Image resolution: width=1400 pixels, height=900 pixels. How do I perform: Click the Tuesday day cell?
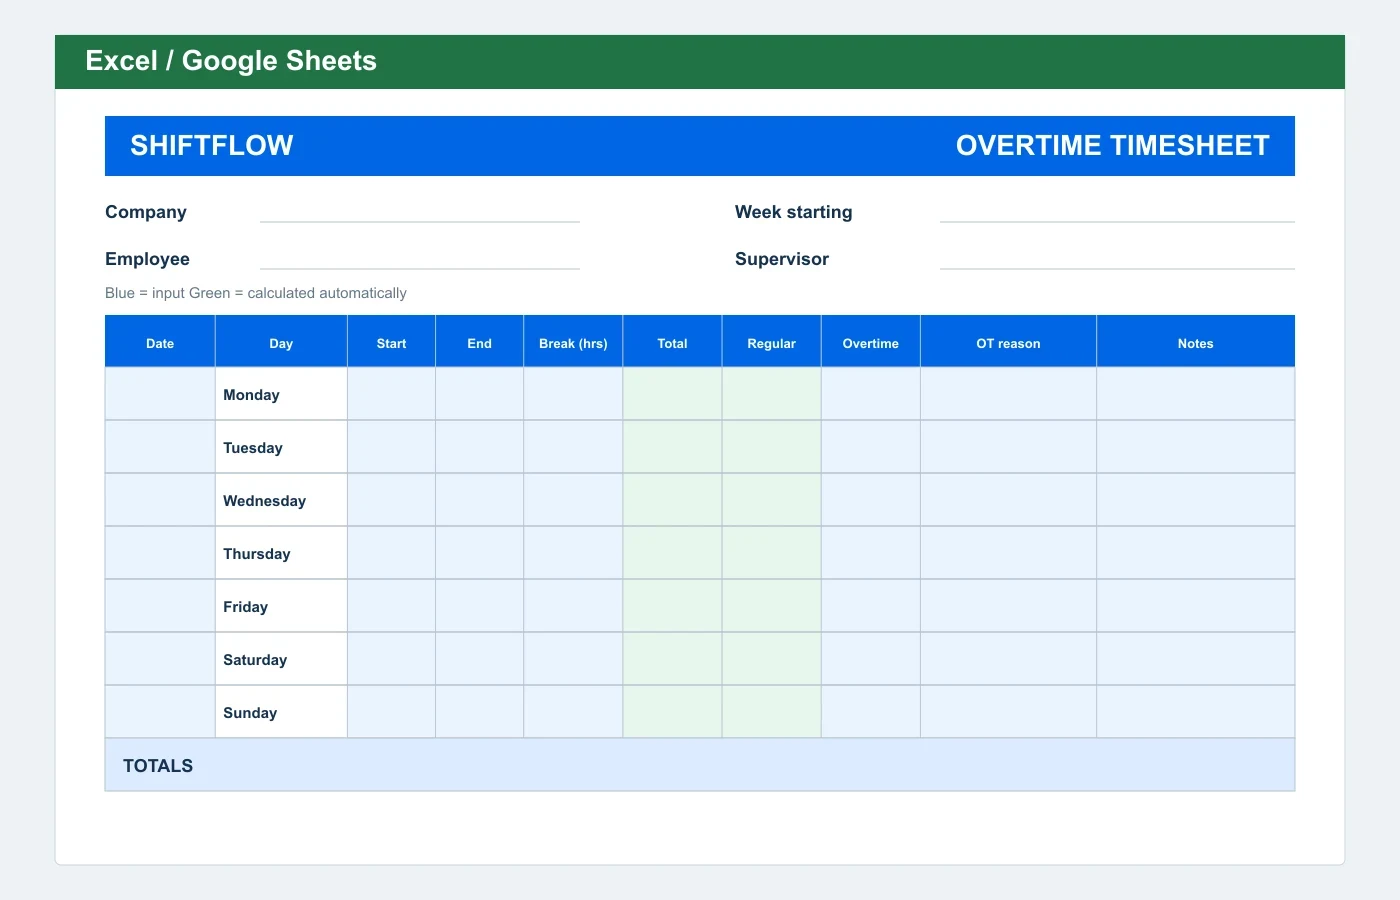pos(281,447)
